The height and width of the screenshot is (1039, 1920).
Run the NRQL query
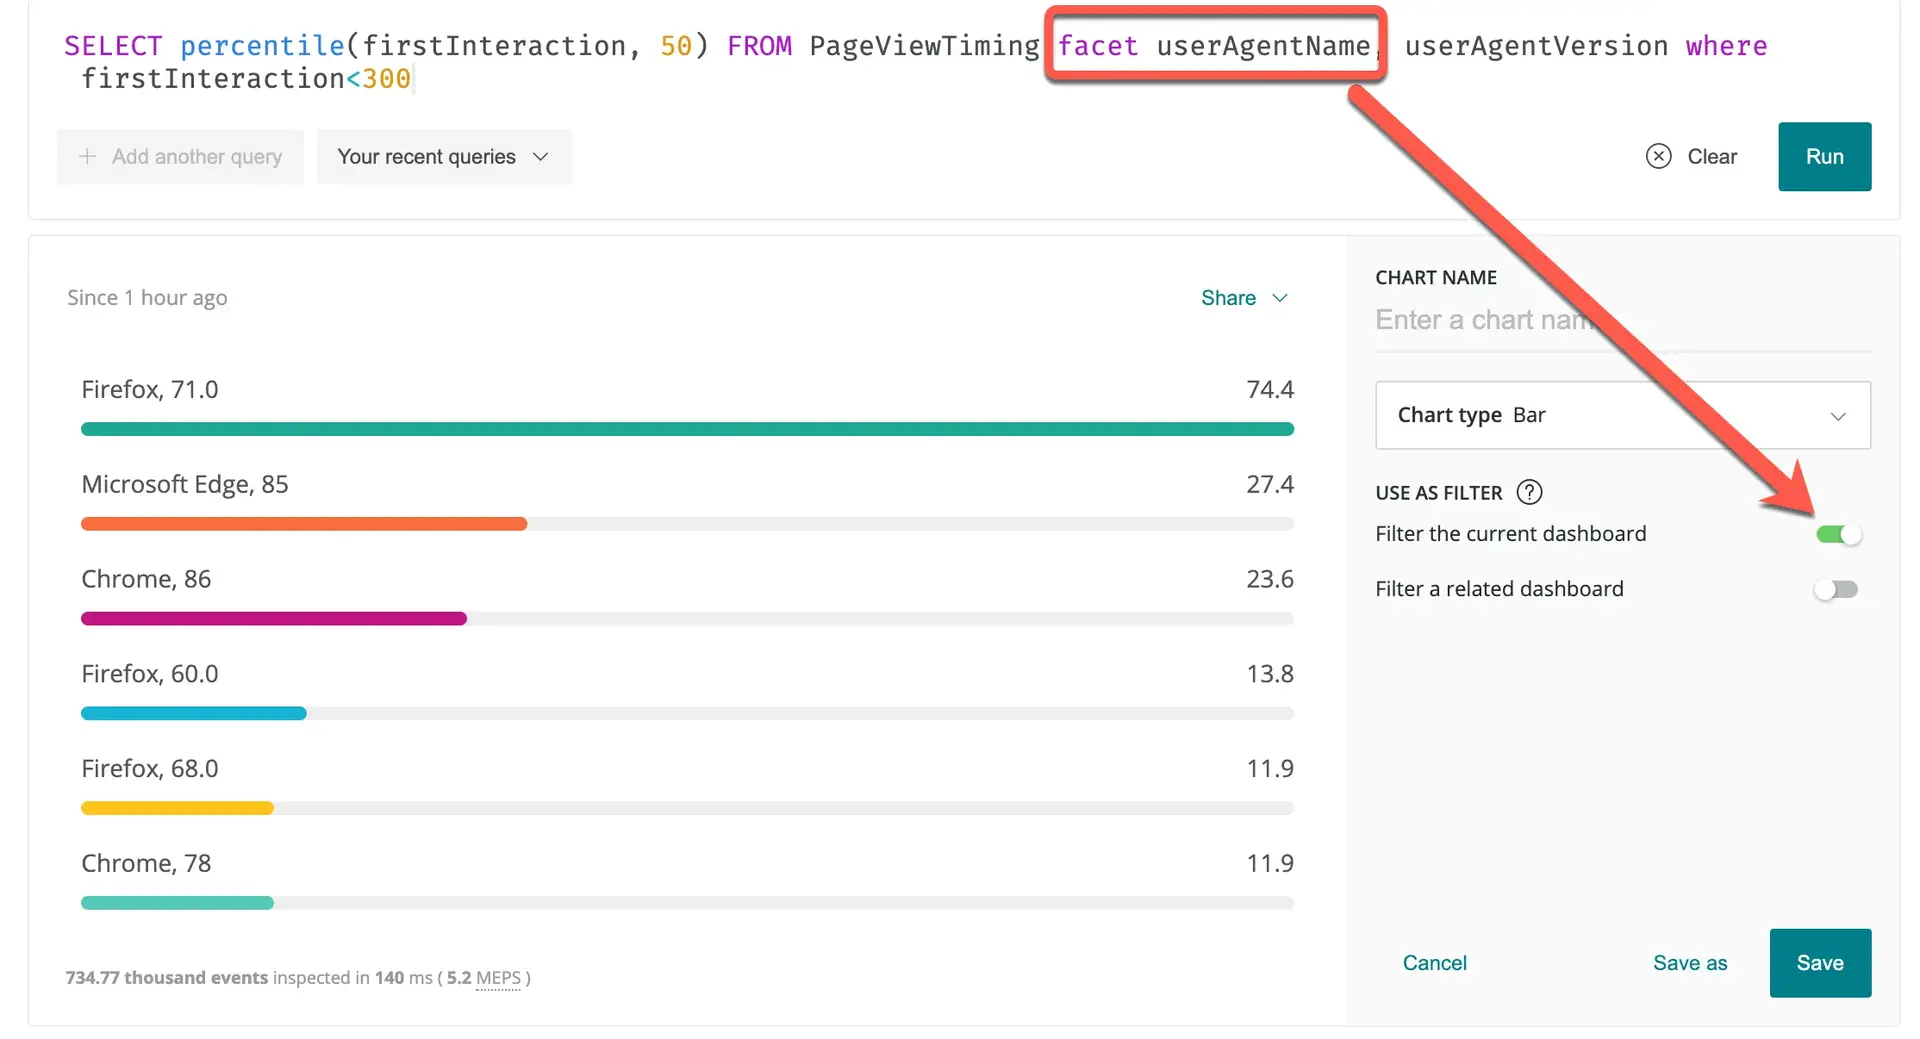point(1824,157)
